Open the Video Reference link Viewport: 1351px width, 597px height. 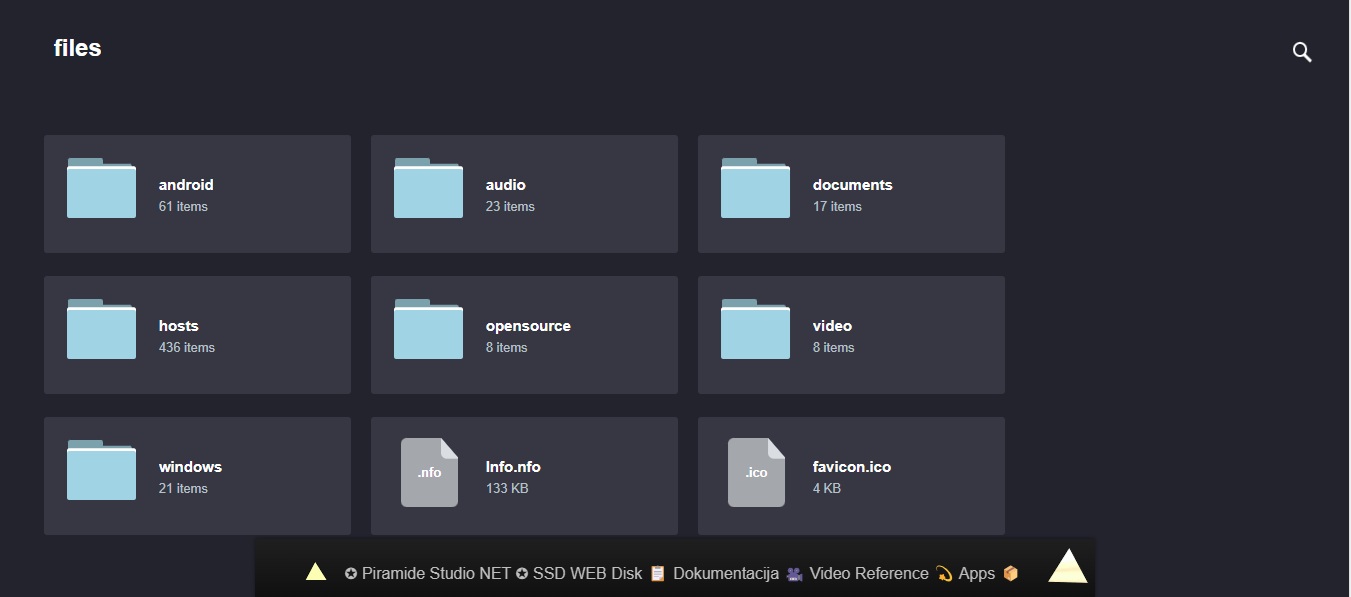pyautogui.click(x=868, y=573)
